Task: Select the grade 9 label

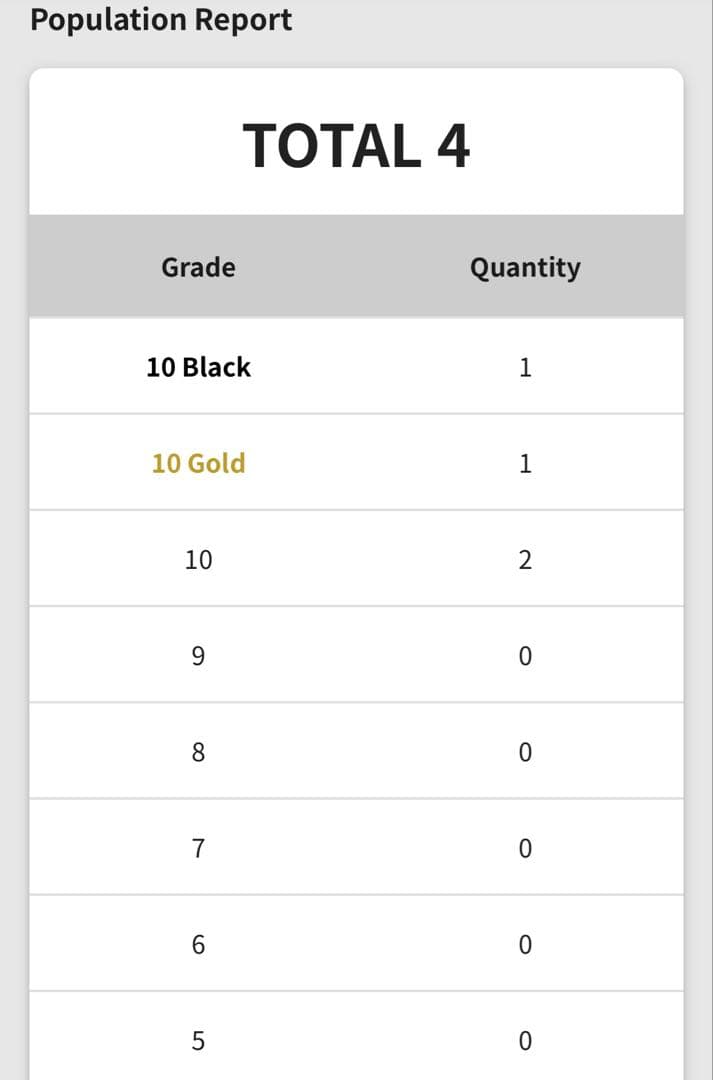Action: (x=198, y=656)
